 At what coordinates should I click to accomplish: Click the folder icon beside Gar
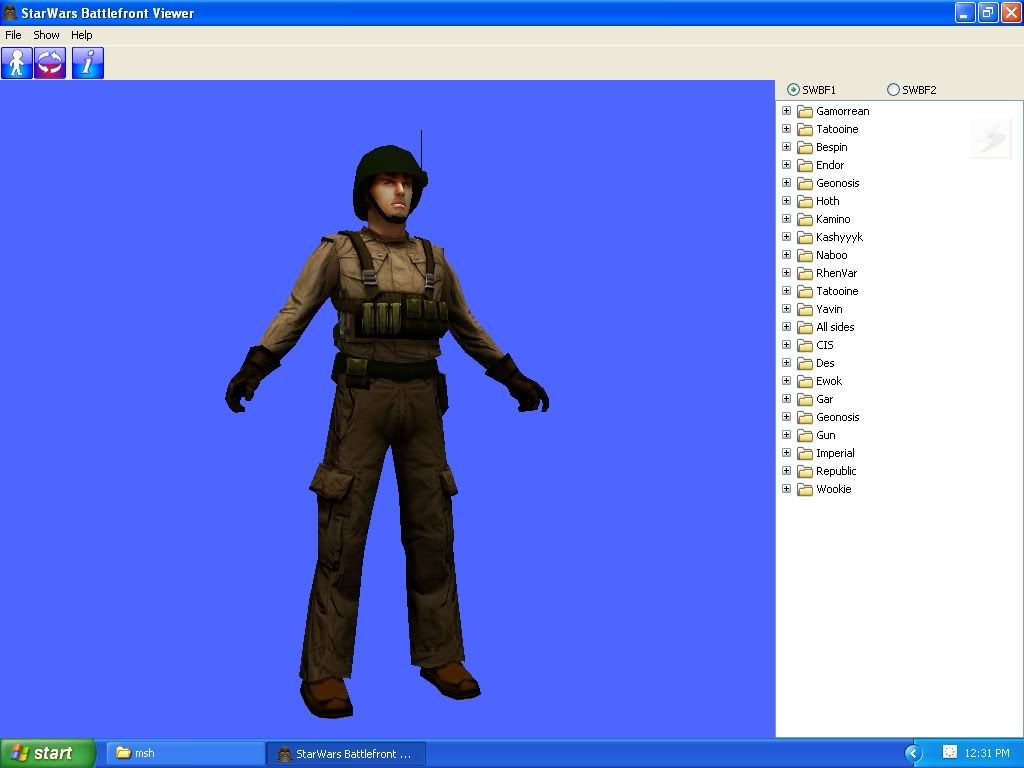pyautogui.click(x=805, y=399)
